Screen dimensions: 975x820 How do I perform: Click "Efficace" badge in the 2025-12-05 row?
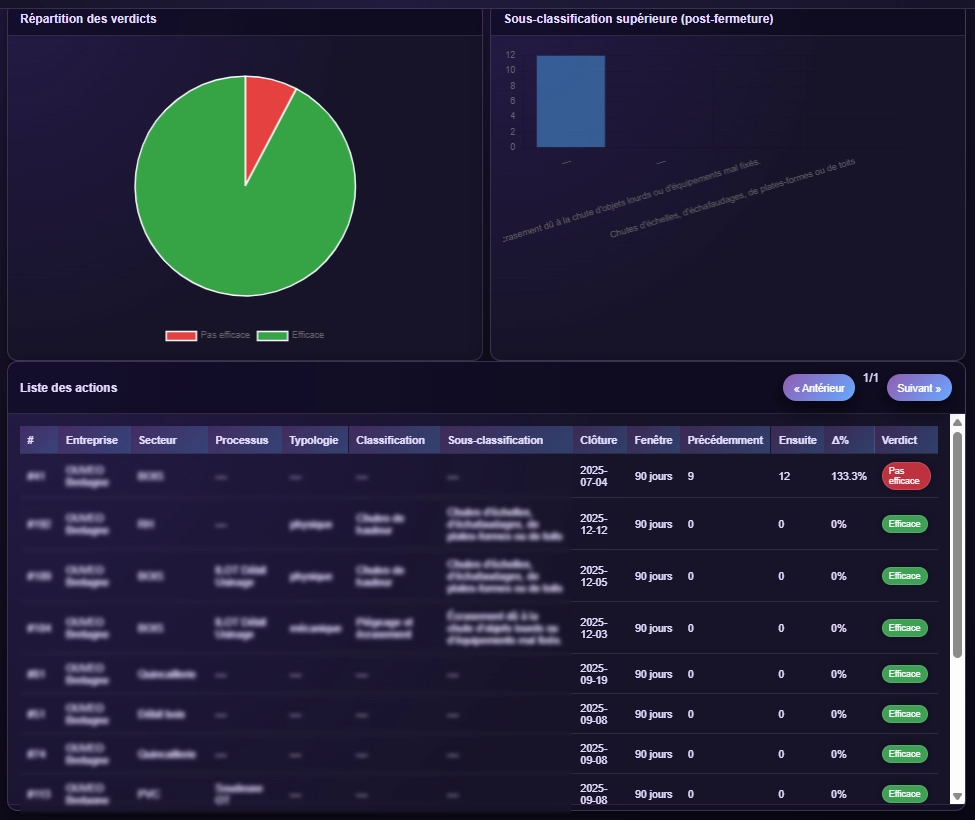pyautogui.click(x=904, y=576)
